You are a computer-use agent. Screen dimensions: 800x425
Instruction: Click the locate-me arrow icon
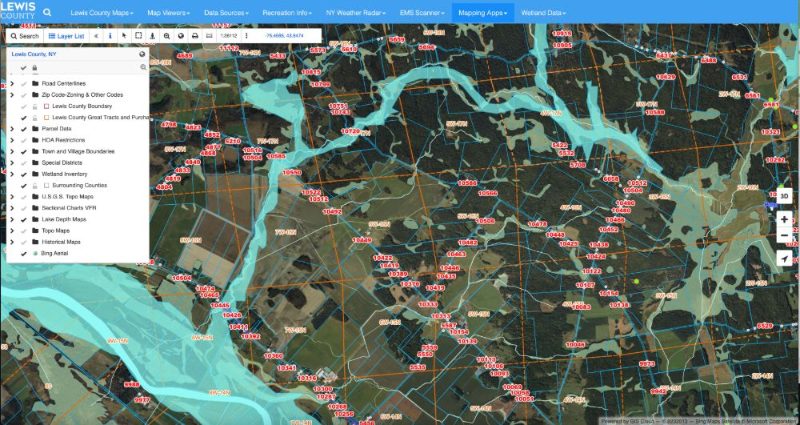tap(784, 259)
